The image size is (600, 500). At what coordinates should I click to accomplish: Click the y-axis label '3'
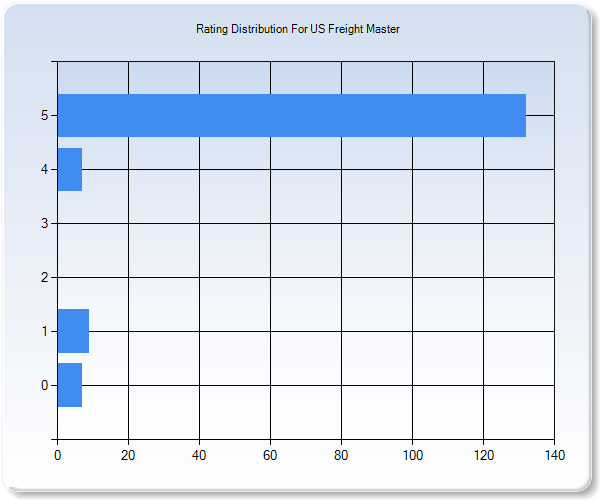coord(44,223)
